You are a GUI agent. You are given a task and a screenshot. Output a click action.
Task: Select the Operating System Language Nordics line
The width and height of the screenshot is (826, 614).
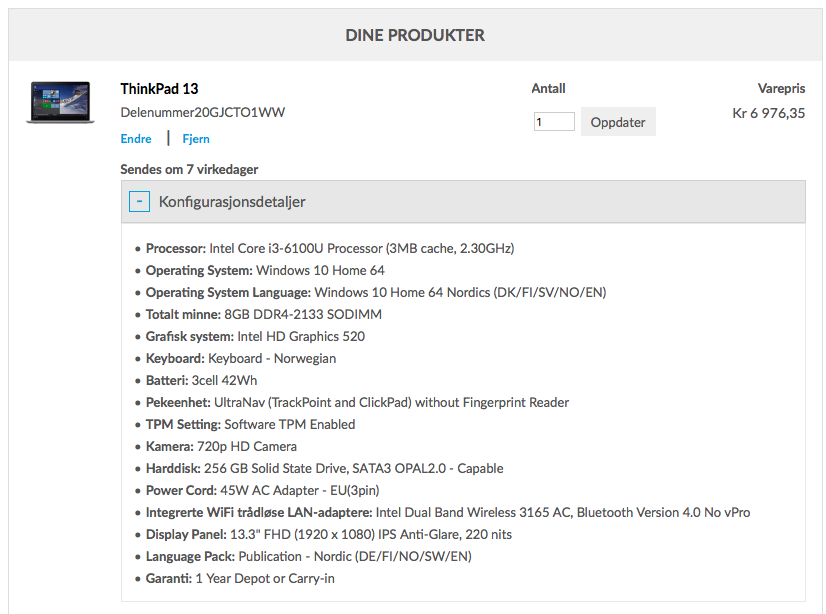tap(376, 293)
